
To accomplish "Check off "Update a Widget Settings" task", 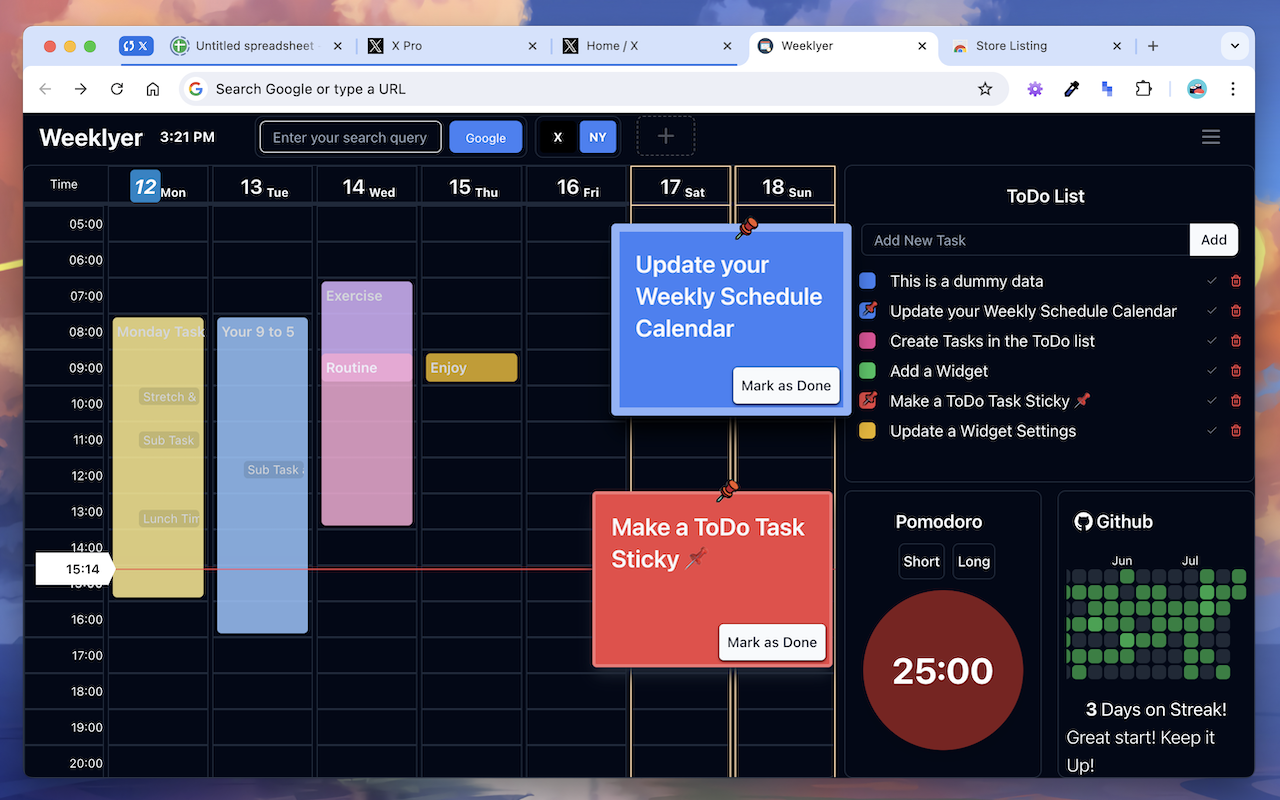I will click(x=1212, y=430).
